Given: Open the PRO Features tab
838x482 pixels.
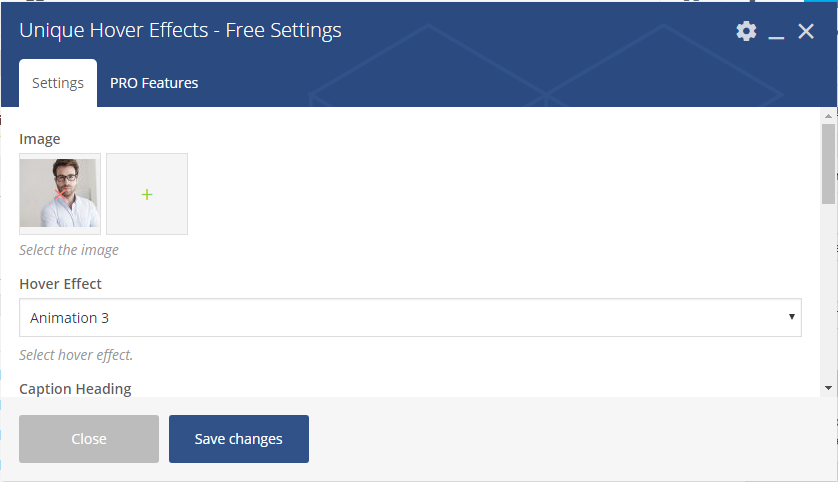Looking at the screenshot, I should pyautogui.click(x=154, y=83).
